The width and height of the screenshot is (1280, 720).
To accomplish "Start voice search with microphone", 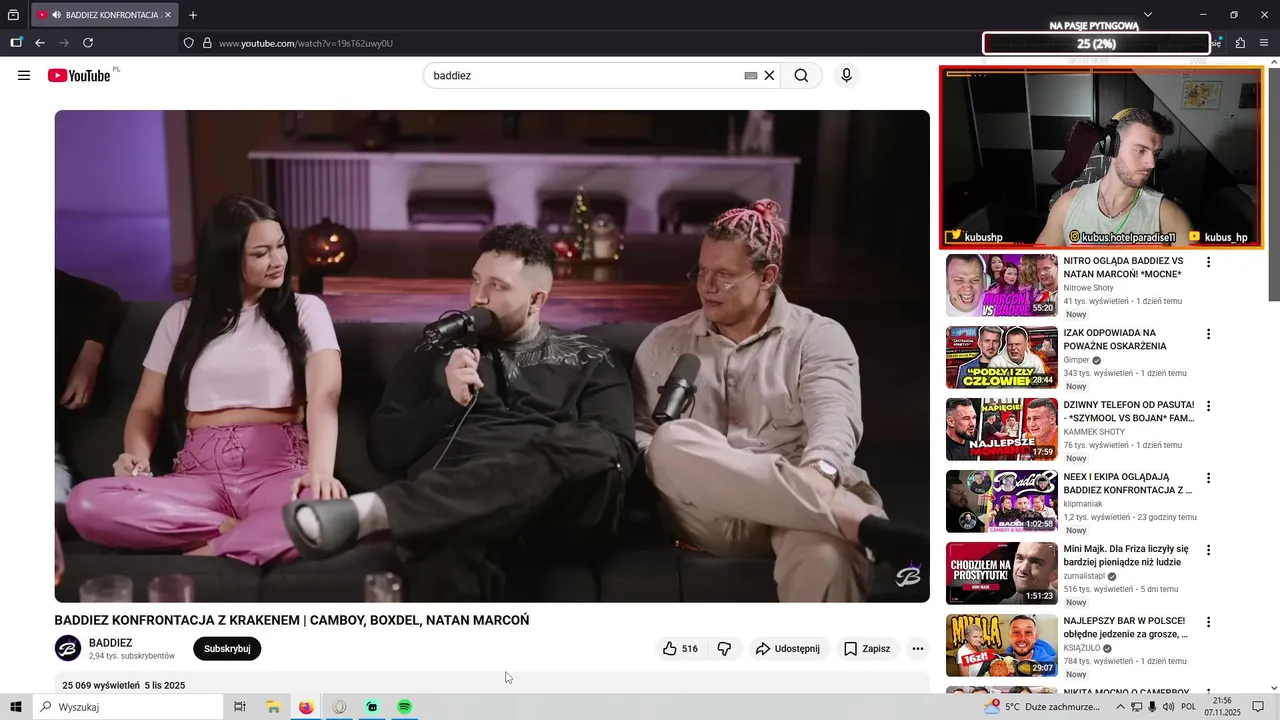I will point(846,75).
